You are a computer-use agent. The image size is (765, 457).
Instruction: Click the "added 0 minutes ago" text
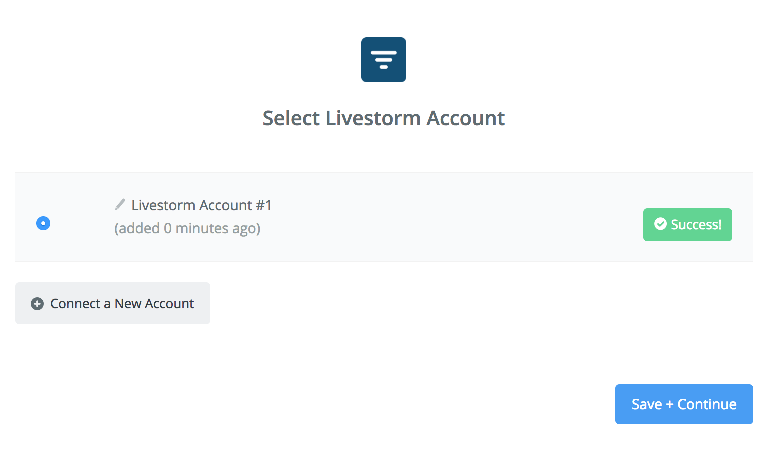[x=187, y=228]
